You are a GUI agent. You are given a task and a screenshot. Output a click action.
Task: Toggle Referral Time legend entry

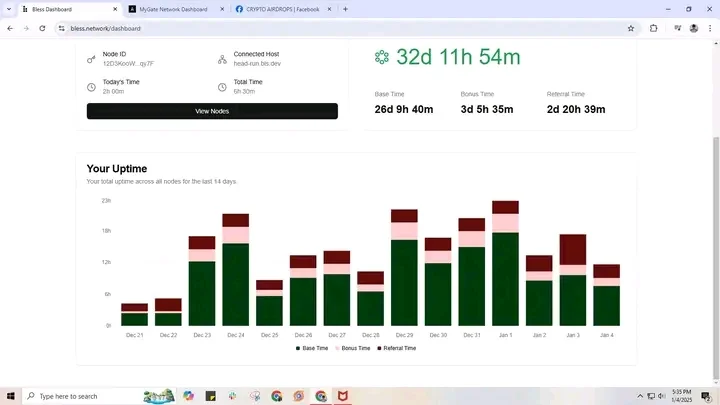[x=396, y=349]
